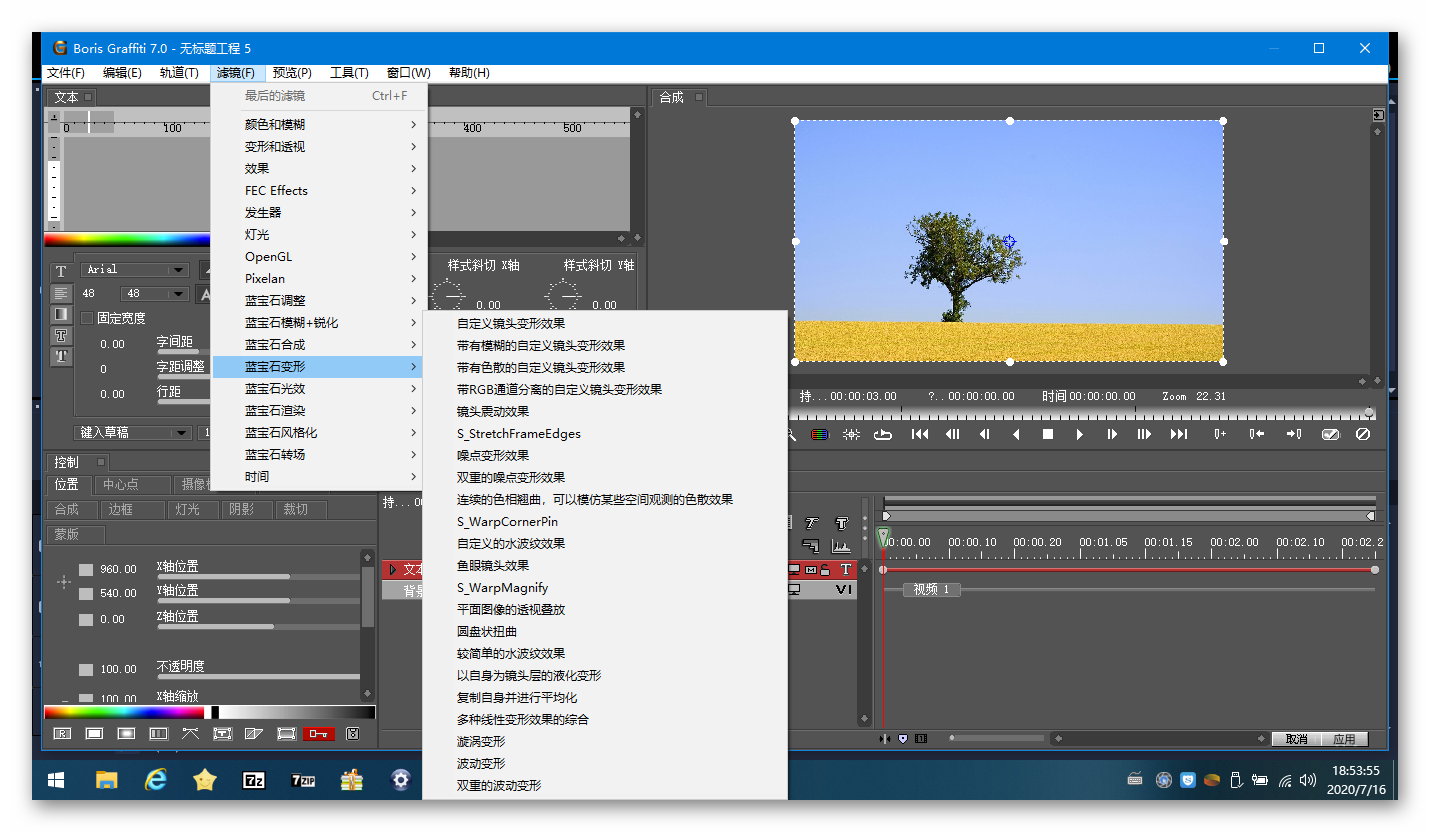Open File Explorer from the taskbar
The image size is (1430, 832).
pos(107,779)
